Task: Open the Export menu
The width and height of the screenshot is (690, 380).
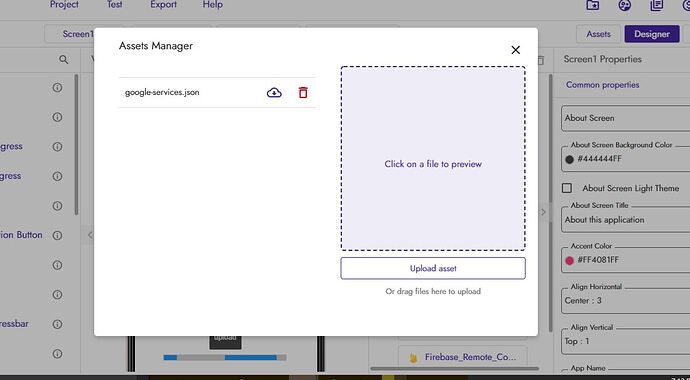Action: [x=163, y=5]
